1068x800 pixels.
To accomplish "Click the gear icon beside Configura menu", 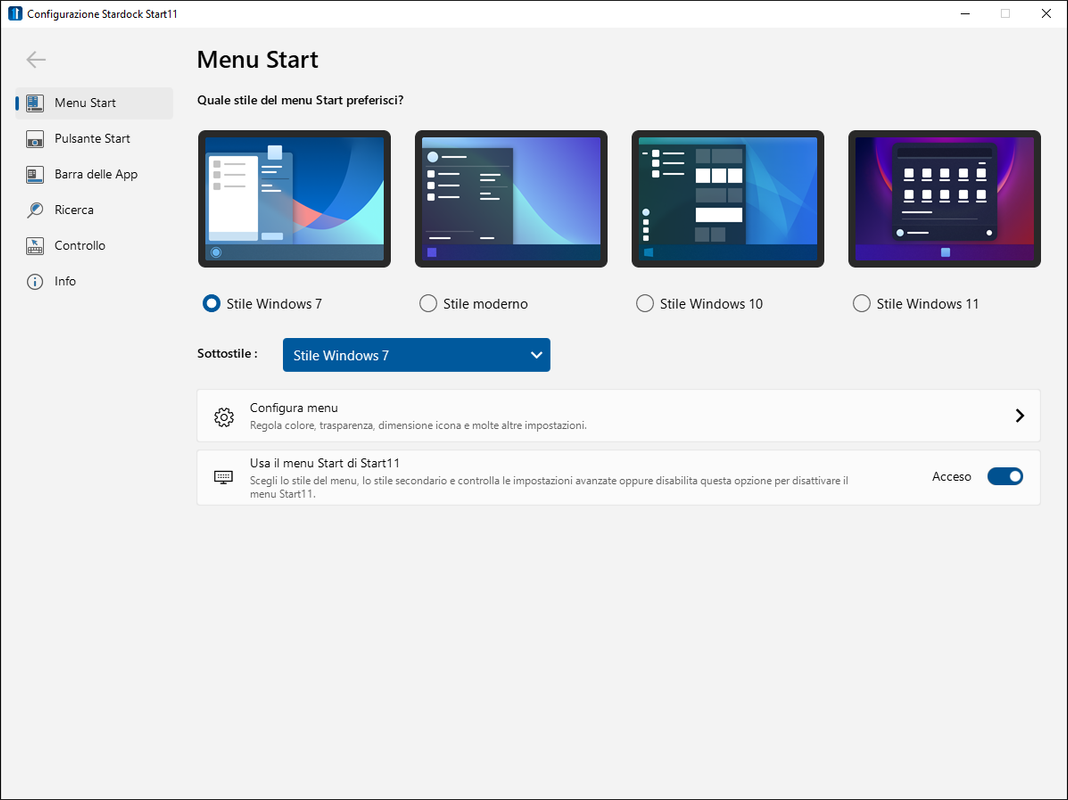I will tap(223, 417).
